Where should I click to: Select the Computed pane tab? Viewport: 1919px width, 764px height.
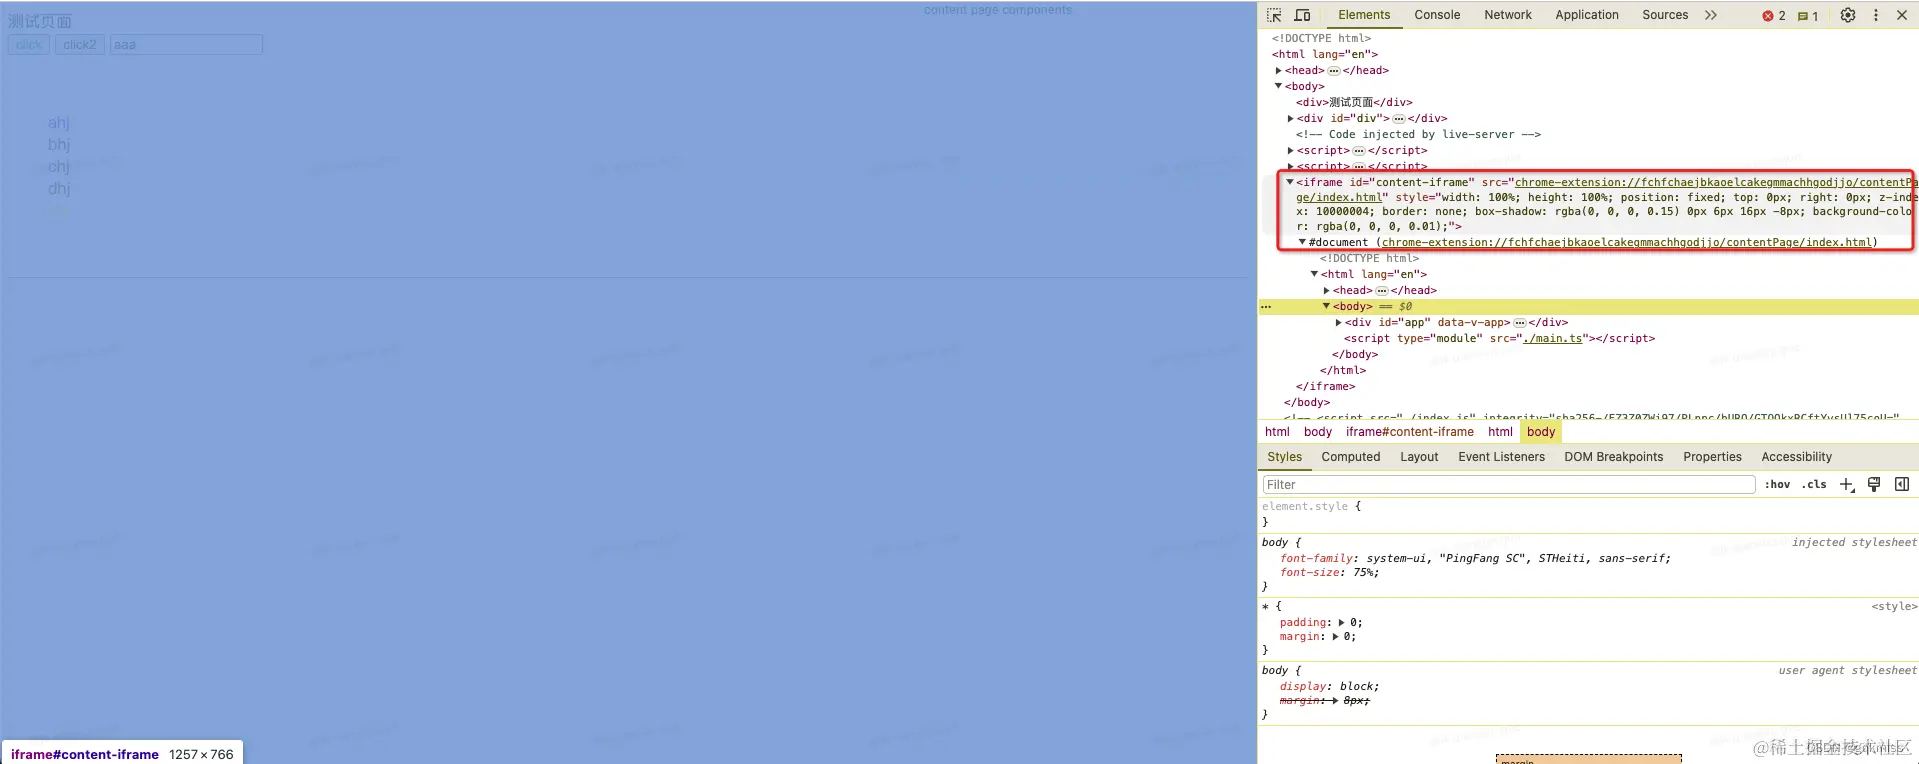(1350, 457)
